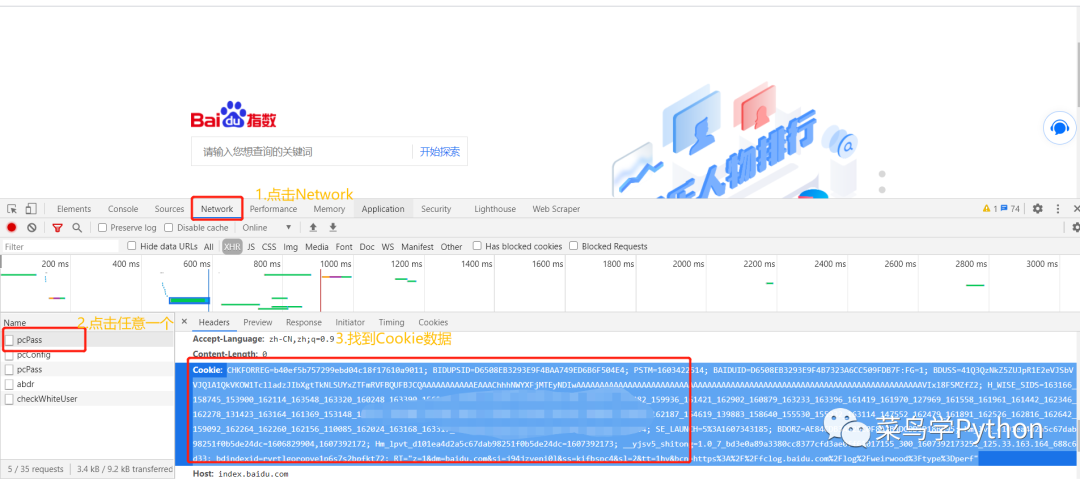Switch to the Elements tab

coord(74,209)
